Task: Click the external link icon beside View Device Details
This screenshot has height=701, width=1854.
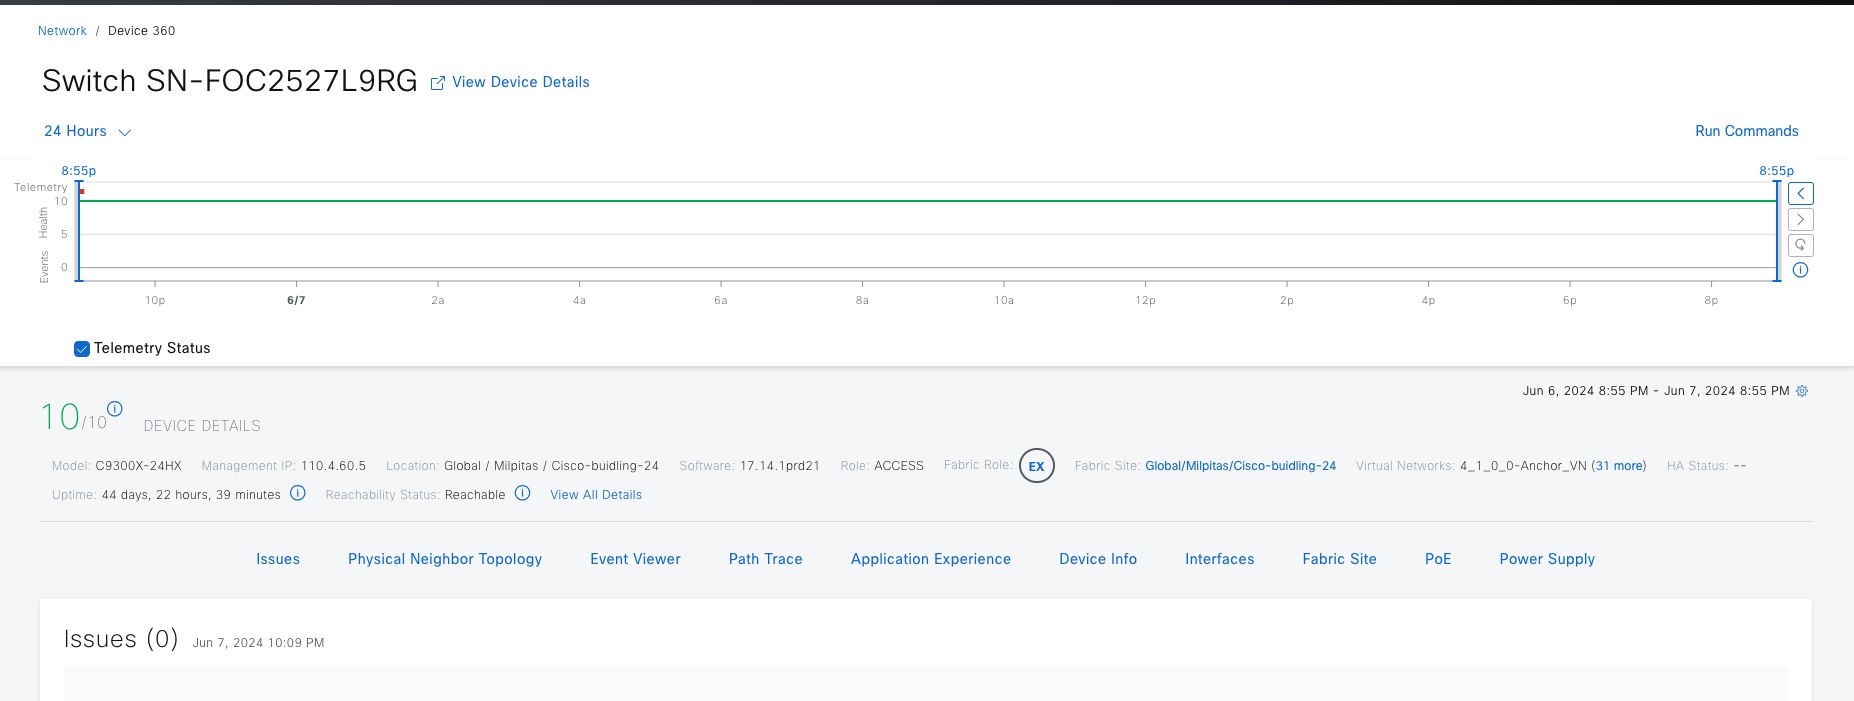Action: 437,83
